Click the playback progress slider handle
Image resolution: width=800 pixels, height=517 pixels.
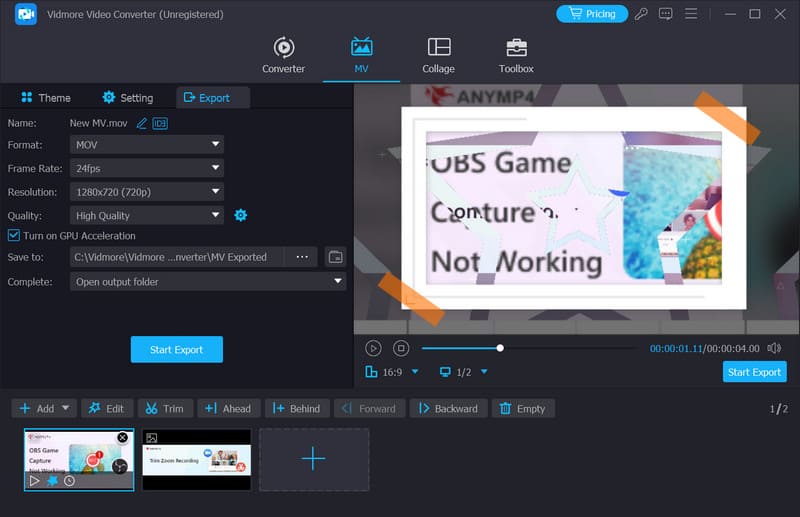coord(500,348)
